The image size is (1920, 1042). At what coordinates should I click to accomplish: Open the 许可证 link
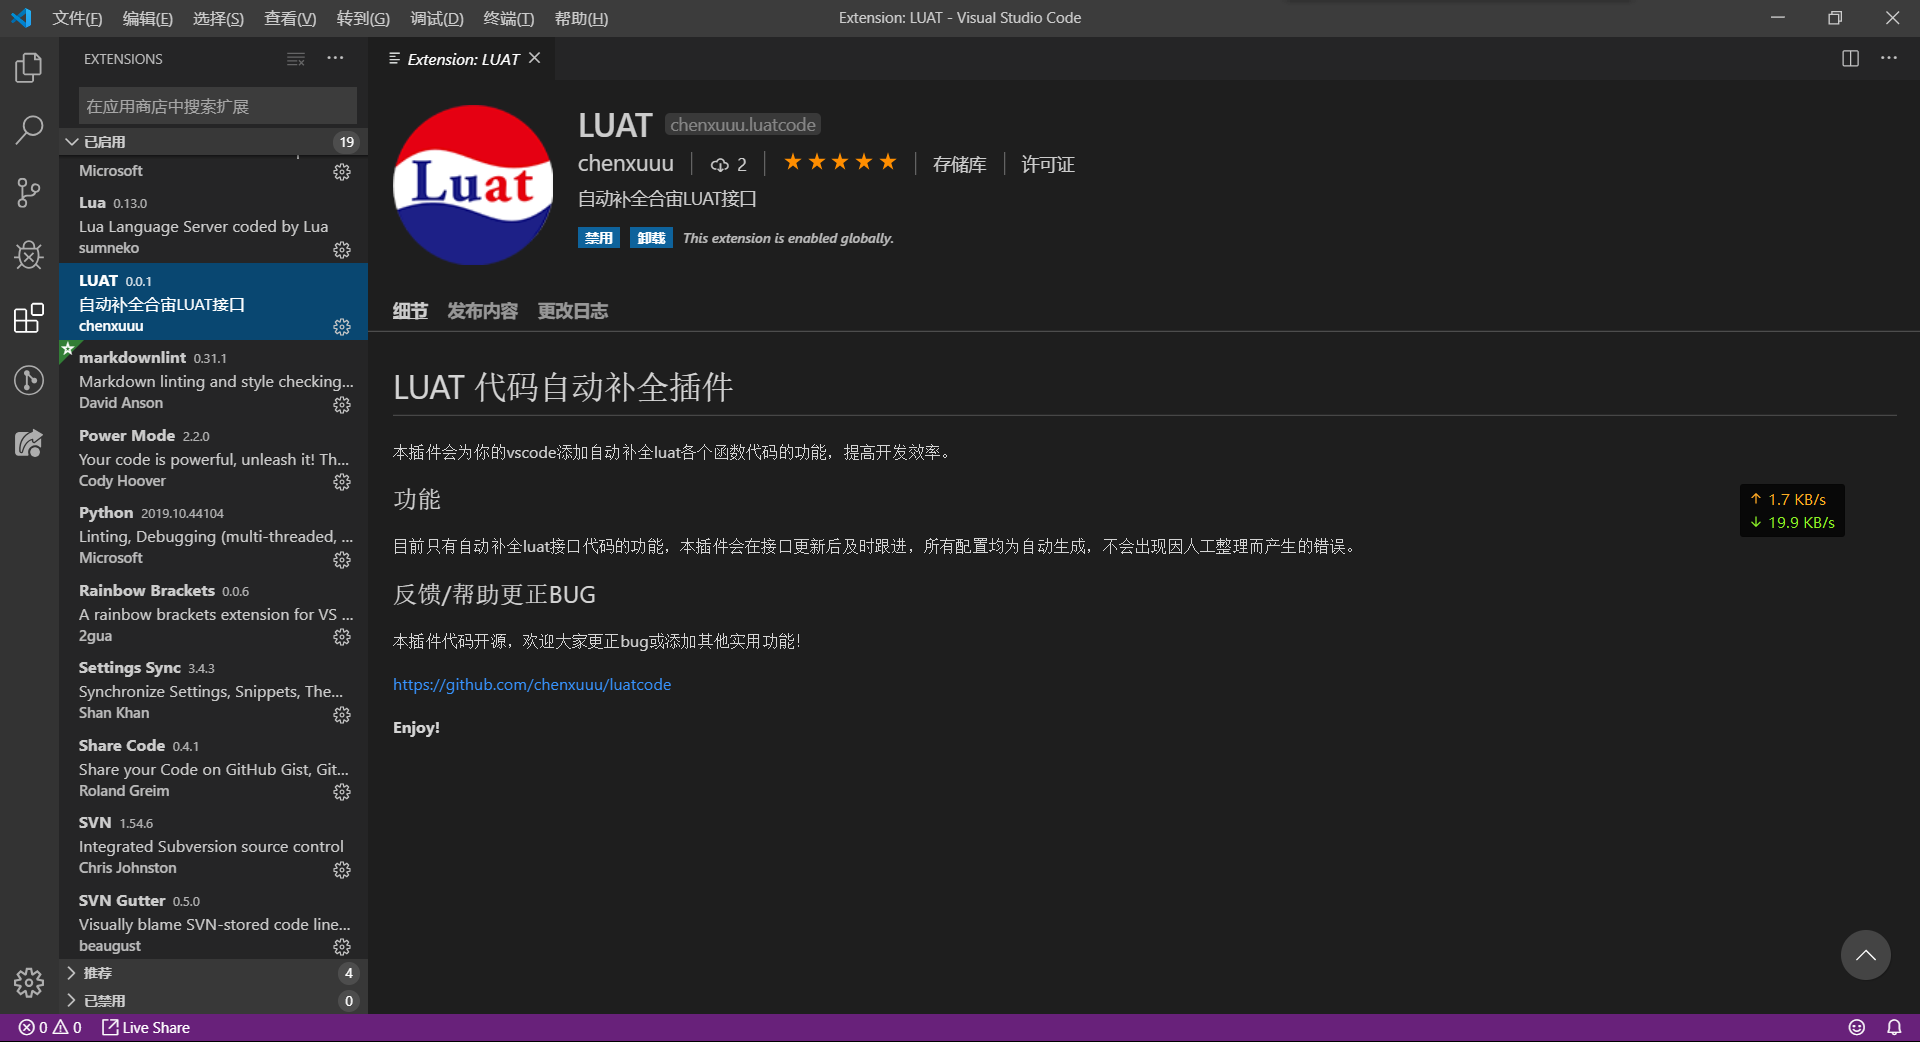coord(1047,164)
